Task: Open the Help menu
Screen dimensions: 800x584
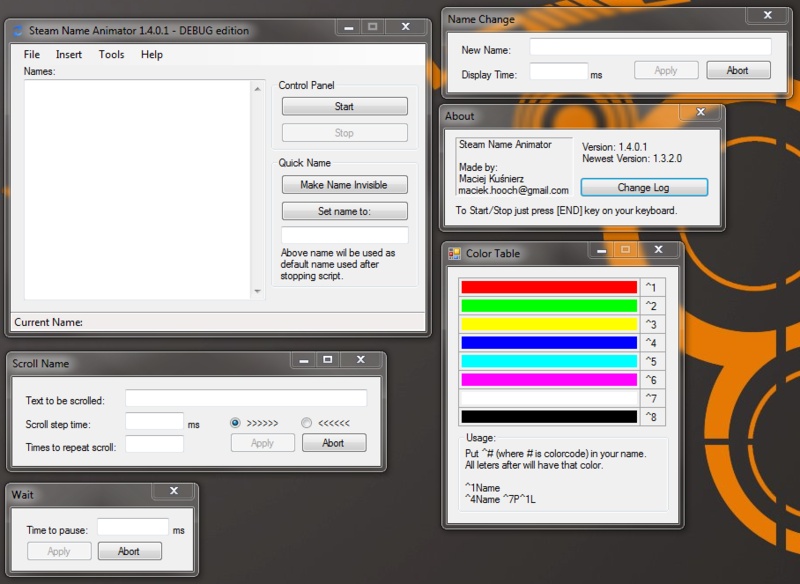Action: 152,55
